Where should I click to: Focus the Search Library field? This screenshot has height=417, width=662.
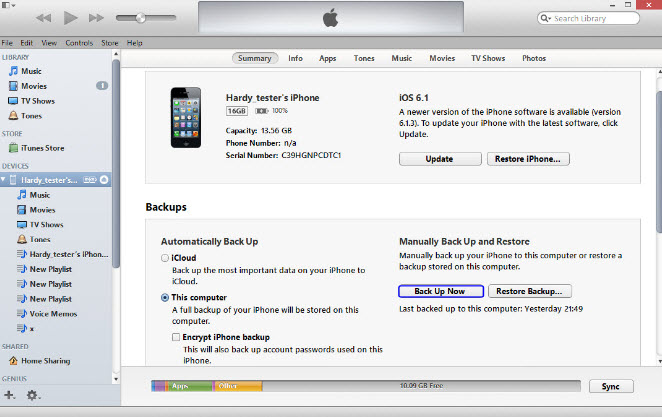click(589, 18)
